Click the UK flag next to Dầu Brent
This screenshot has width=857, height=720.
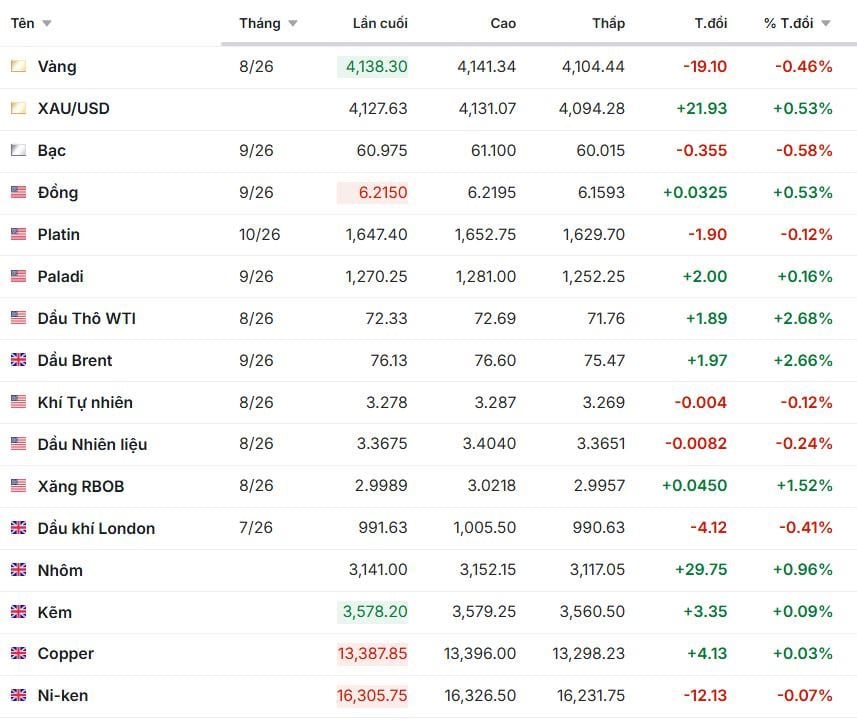pyautogui.click(x=19, y=360)
